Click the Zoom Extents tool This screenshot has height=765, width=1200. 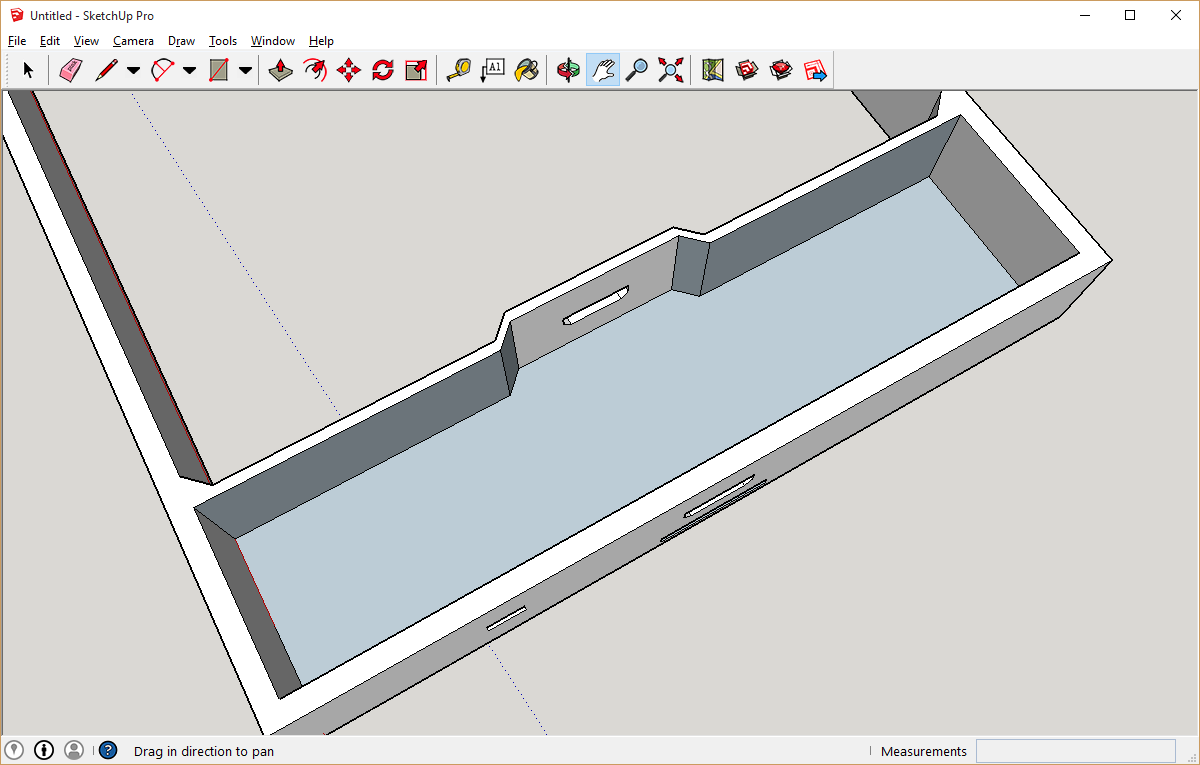(x=671, y=70)
